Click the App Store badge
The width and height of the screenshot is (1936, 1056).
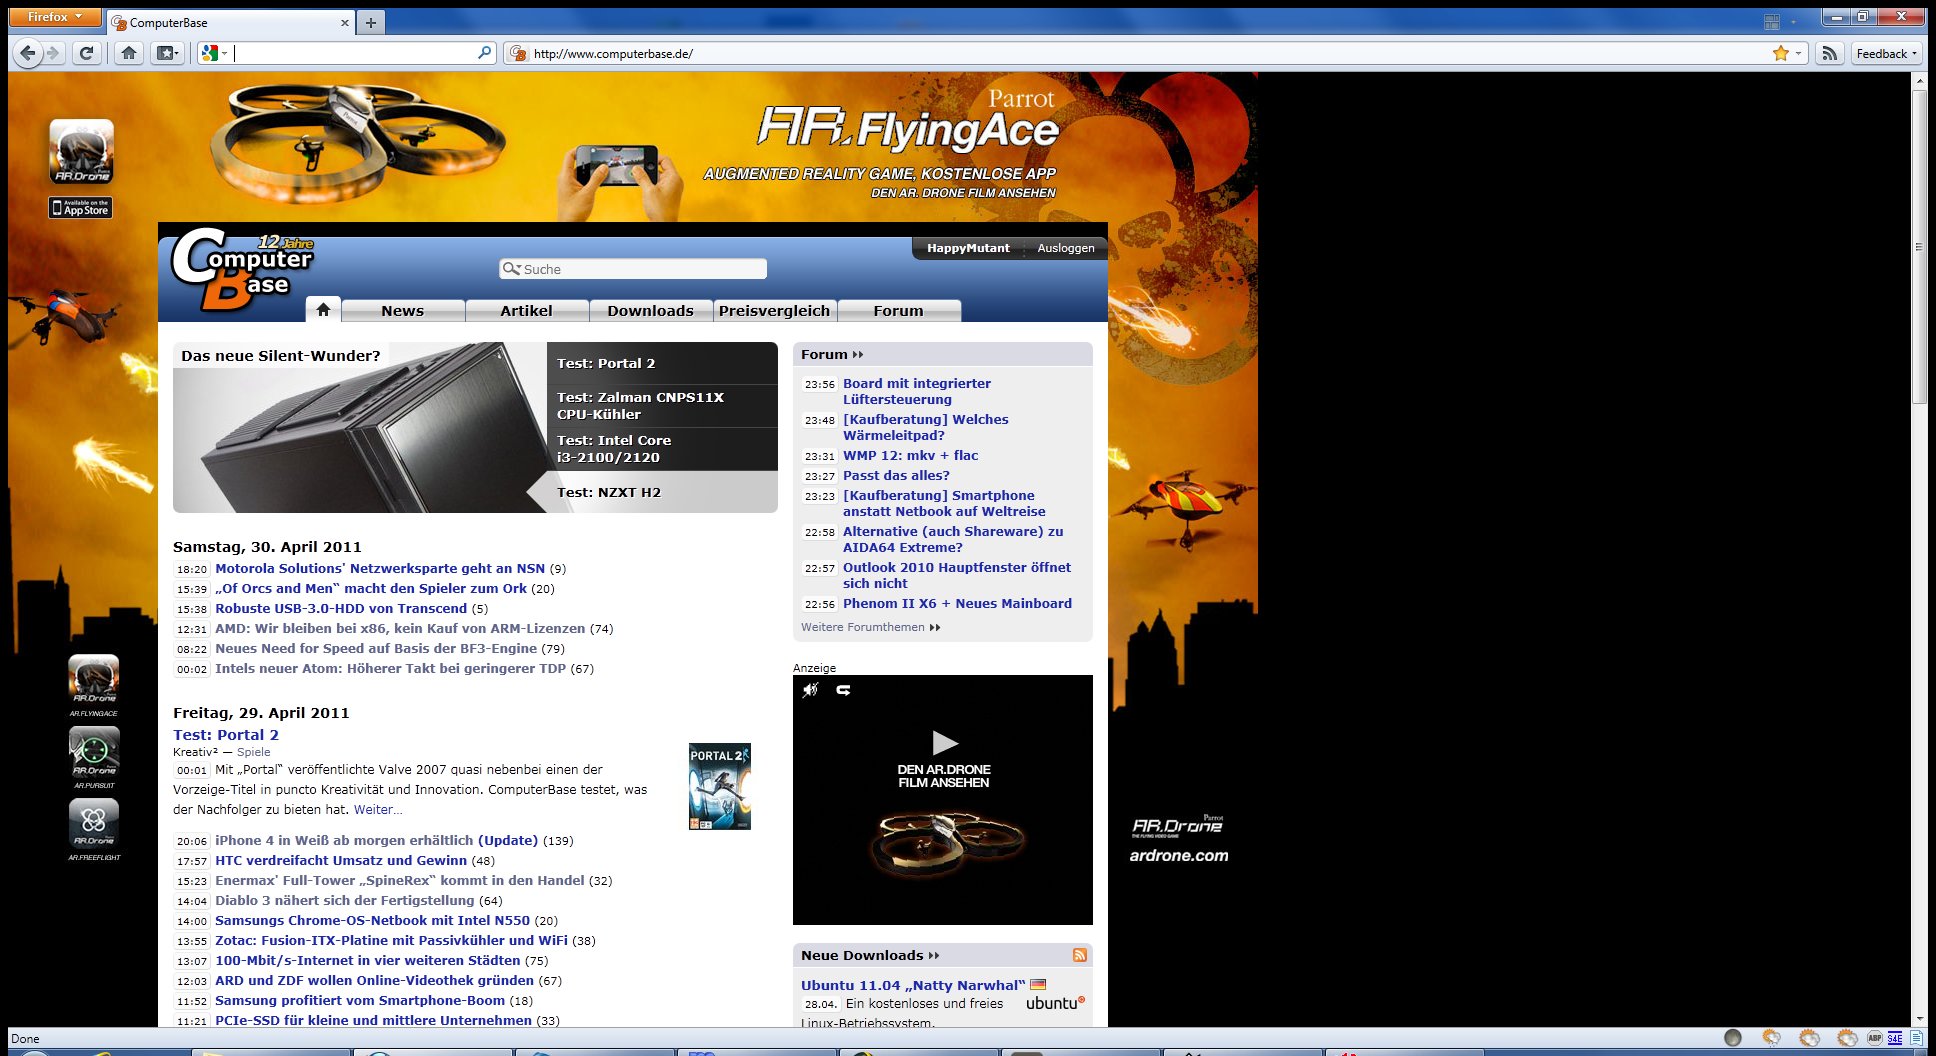pos(81,207)
